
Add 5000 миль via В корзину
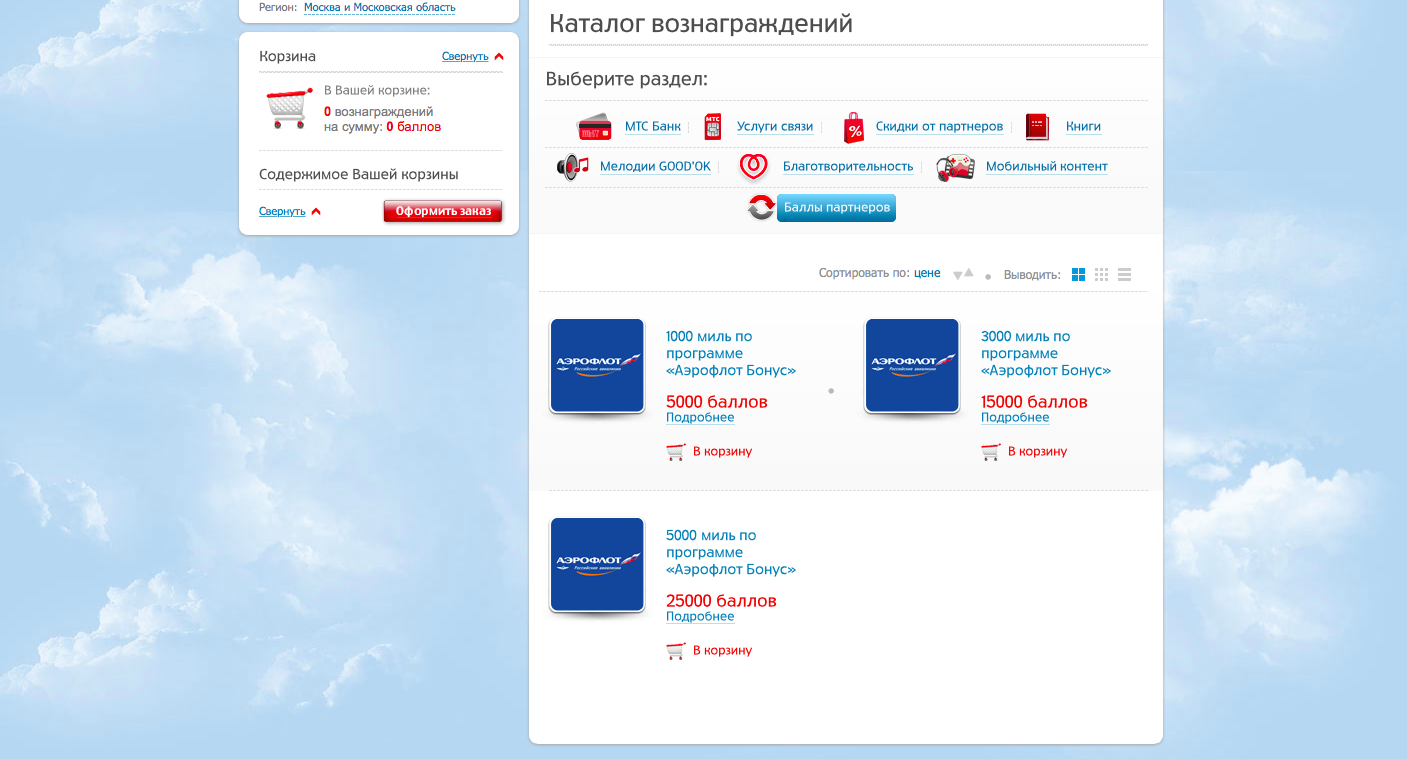[x=722, y=651]
